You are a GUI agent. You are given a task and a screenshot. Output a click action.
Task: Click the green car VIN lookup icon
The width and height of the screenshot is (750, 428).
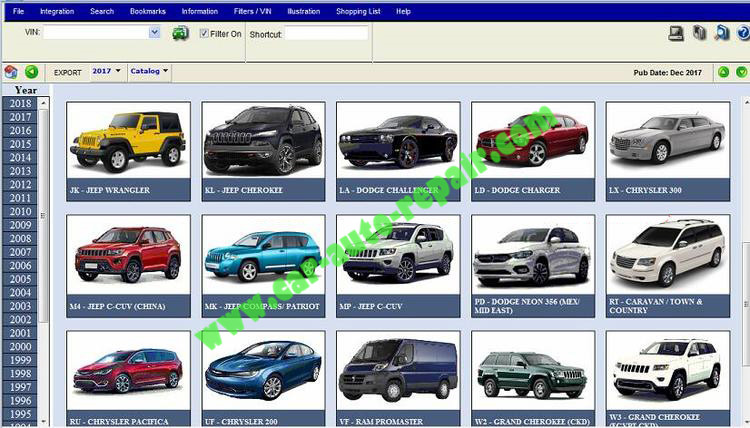pos(180,33)
